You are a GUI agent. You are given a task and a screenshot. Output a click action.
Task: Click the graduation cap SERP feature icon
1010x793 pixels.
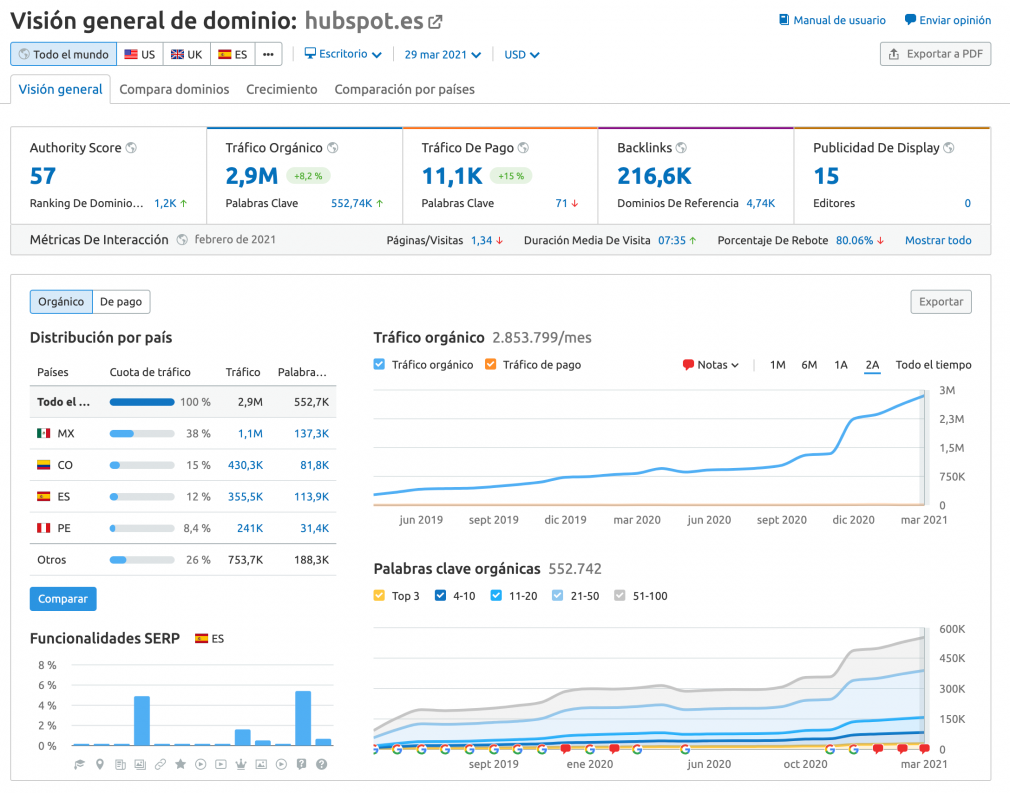tap(79, 764)
